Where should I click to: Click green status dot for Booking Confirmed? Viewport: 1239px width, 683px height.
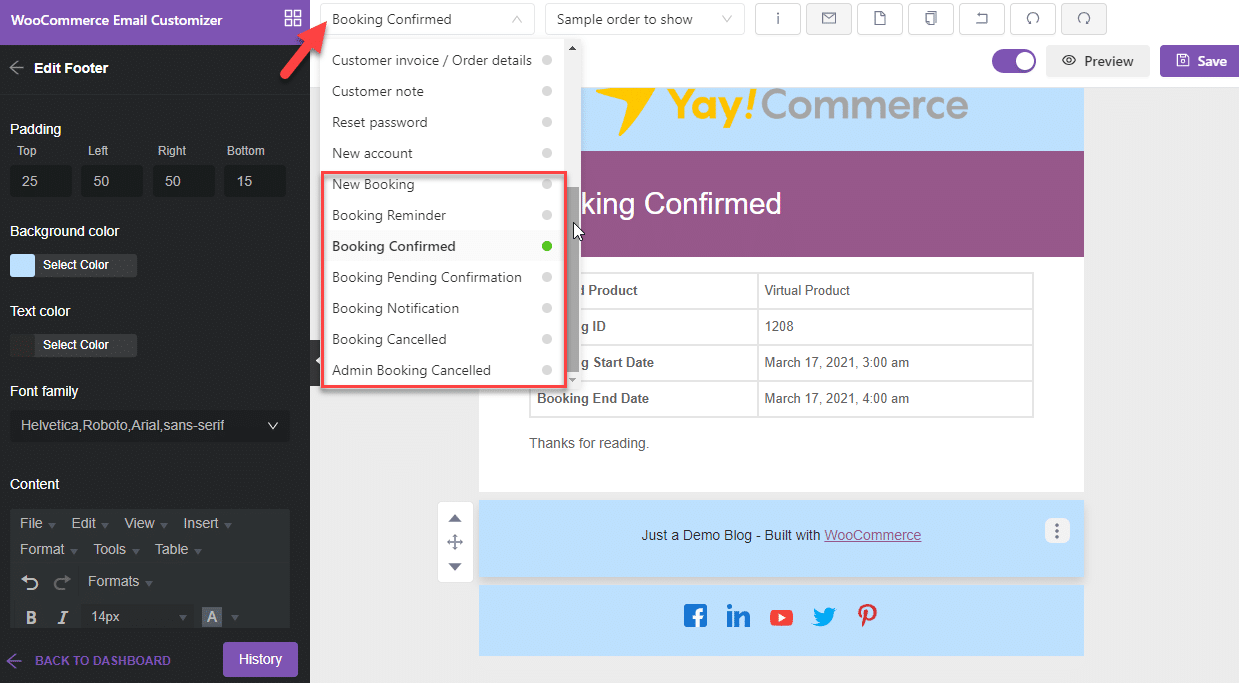click(x=547, y=246)
